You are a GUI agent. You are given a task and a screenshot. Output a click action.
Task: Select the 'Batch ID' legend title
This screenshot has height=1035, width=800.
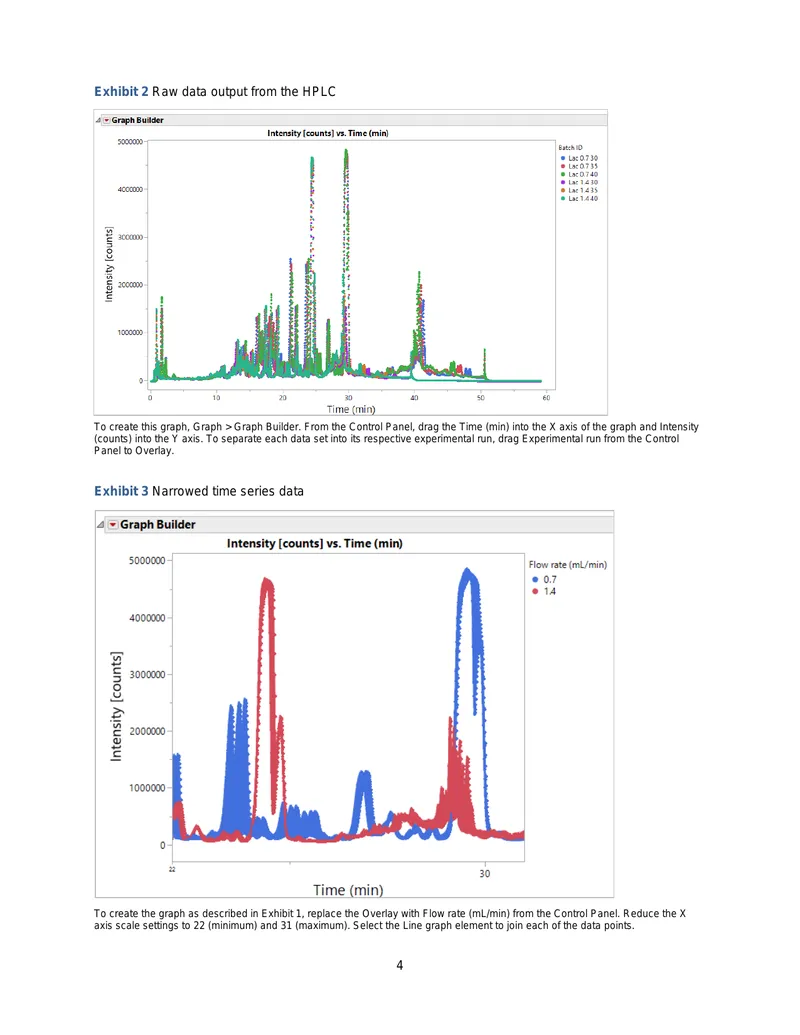click(x=570, y=148)
